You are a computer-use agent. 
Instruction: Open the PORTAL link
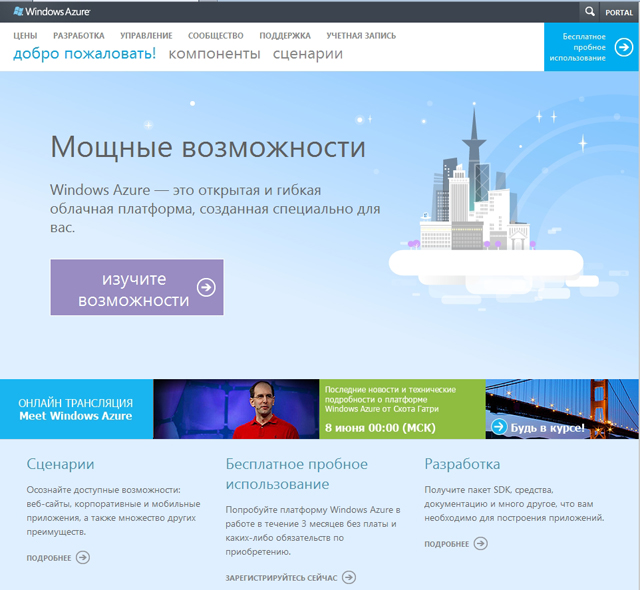pyautogui.click(x=619, y=12)
